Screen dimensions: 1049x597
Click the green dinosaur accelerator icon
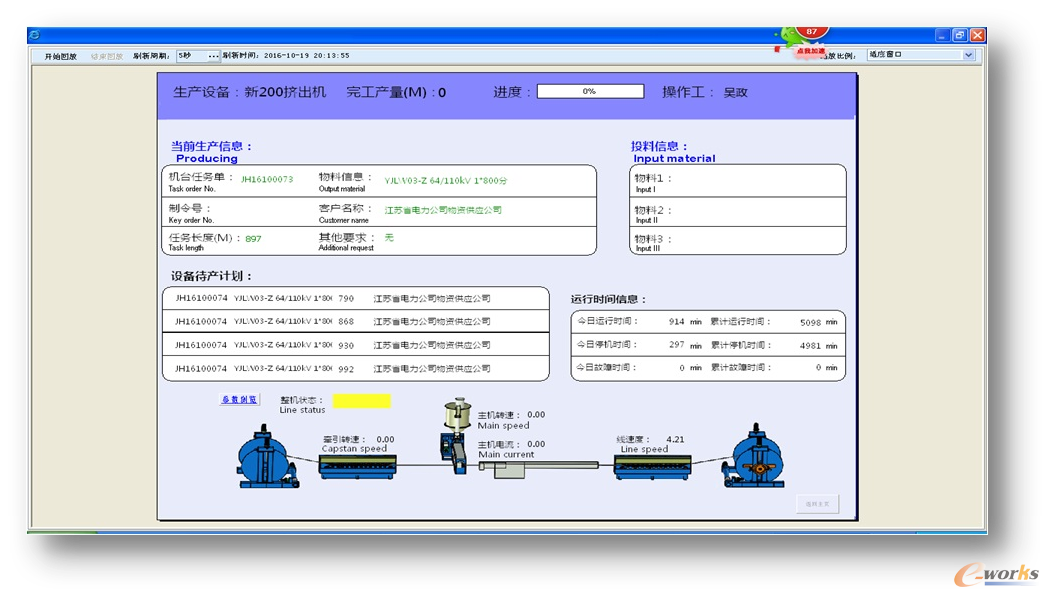pyautogui.click(x=791, y=37)
